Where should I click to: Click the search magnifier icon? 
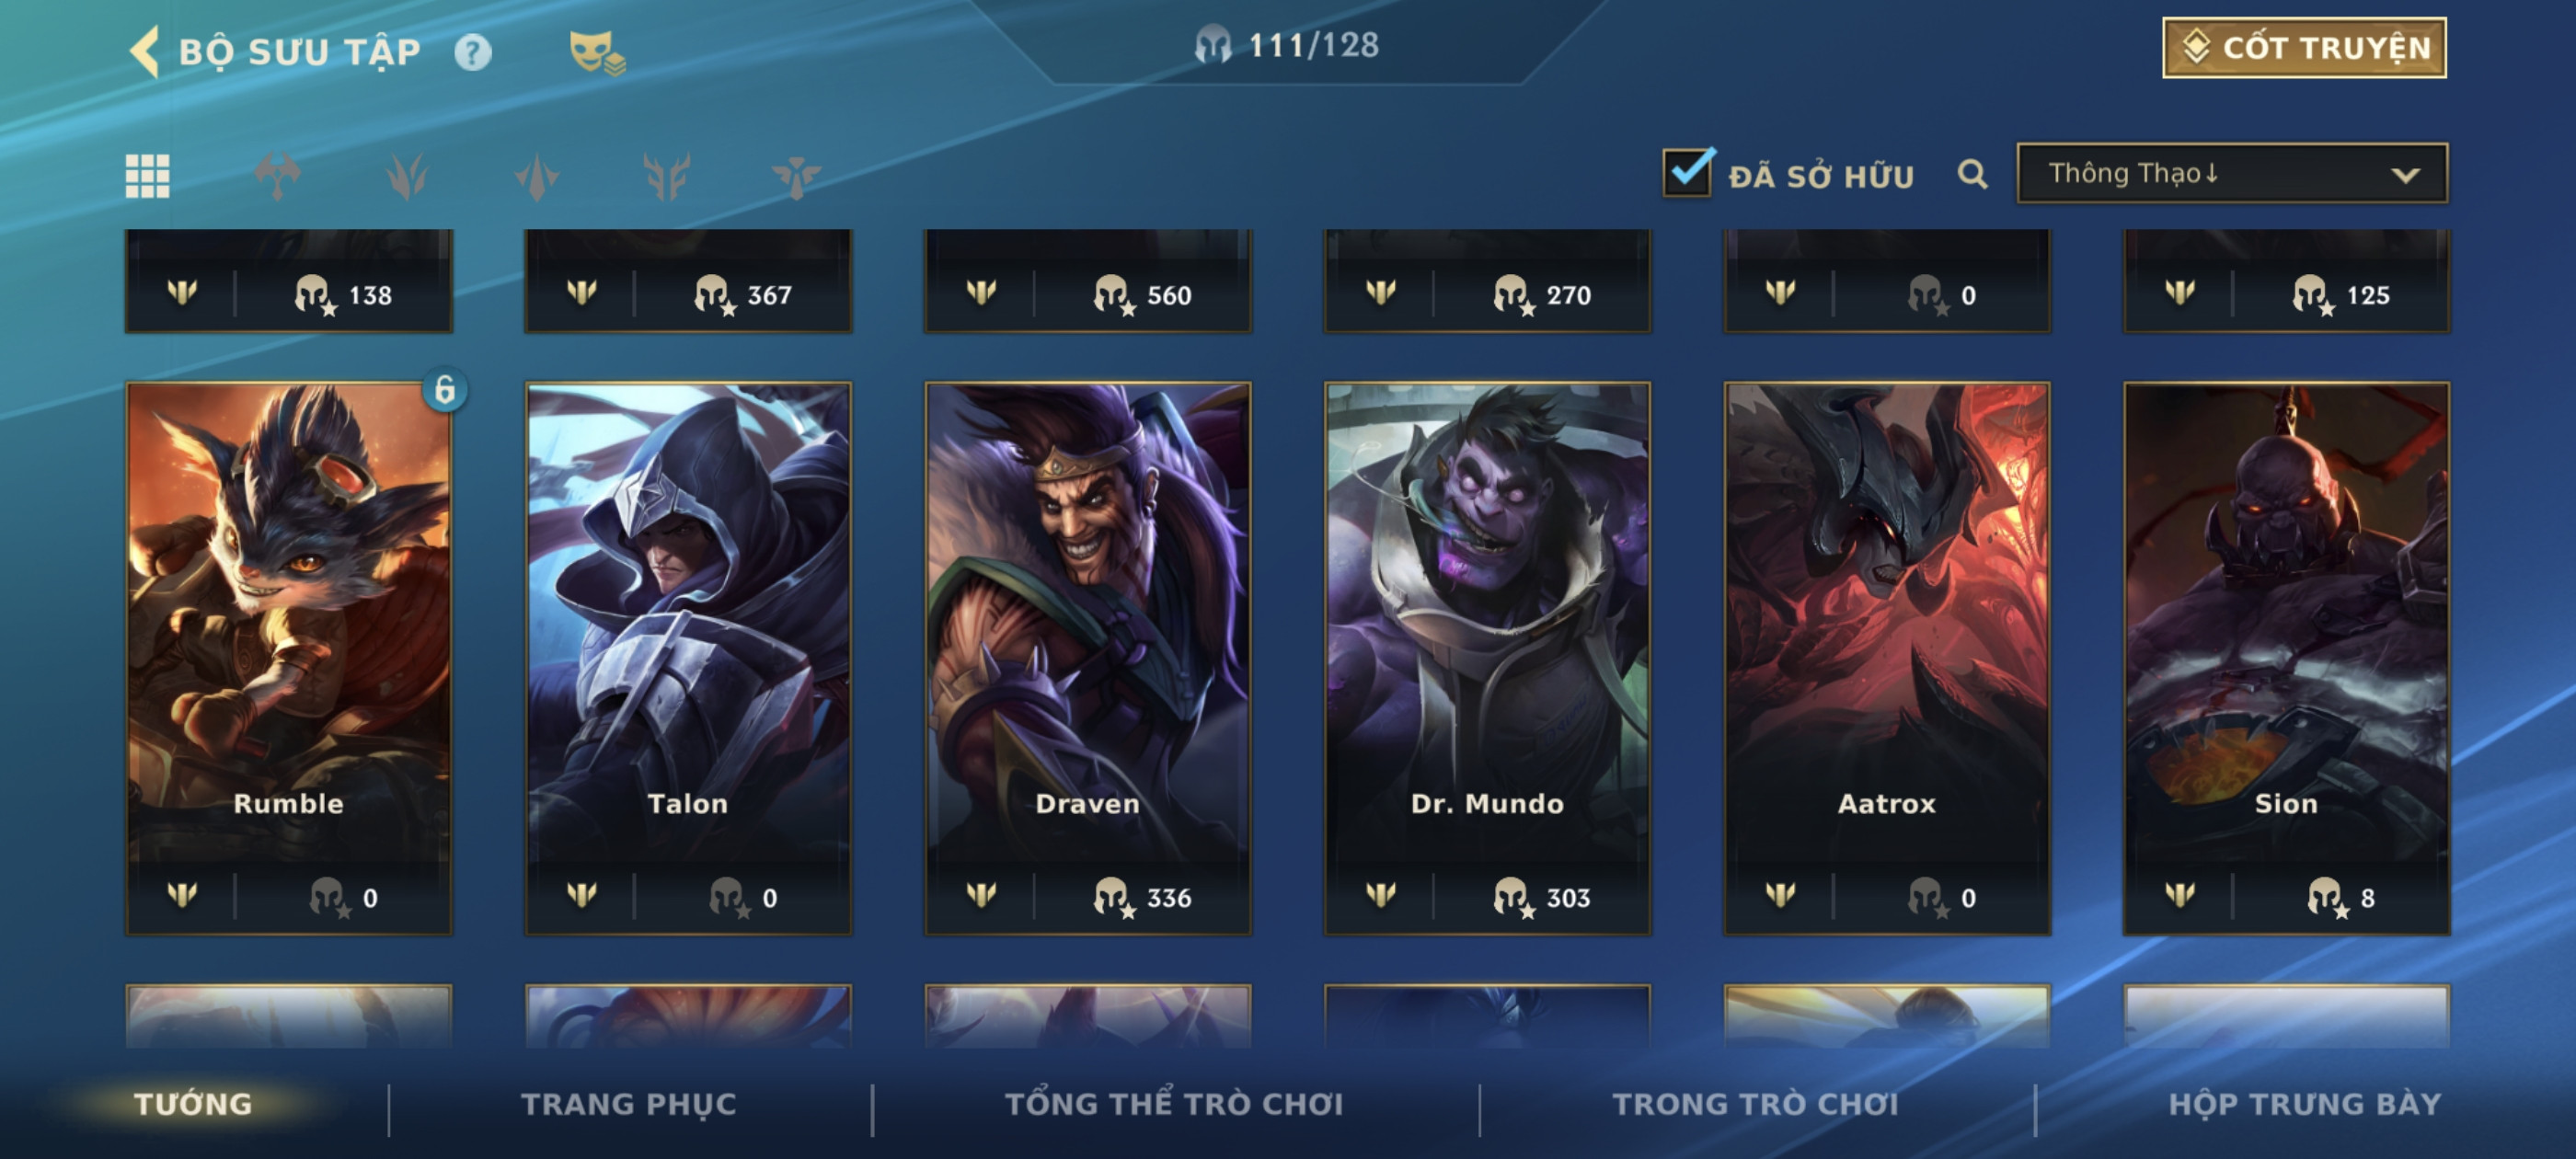tap(1971, 175)
